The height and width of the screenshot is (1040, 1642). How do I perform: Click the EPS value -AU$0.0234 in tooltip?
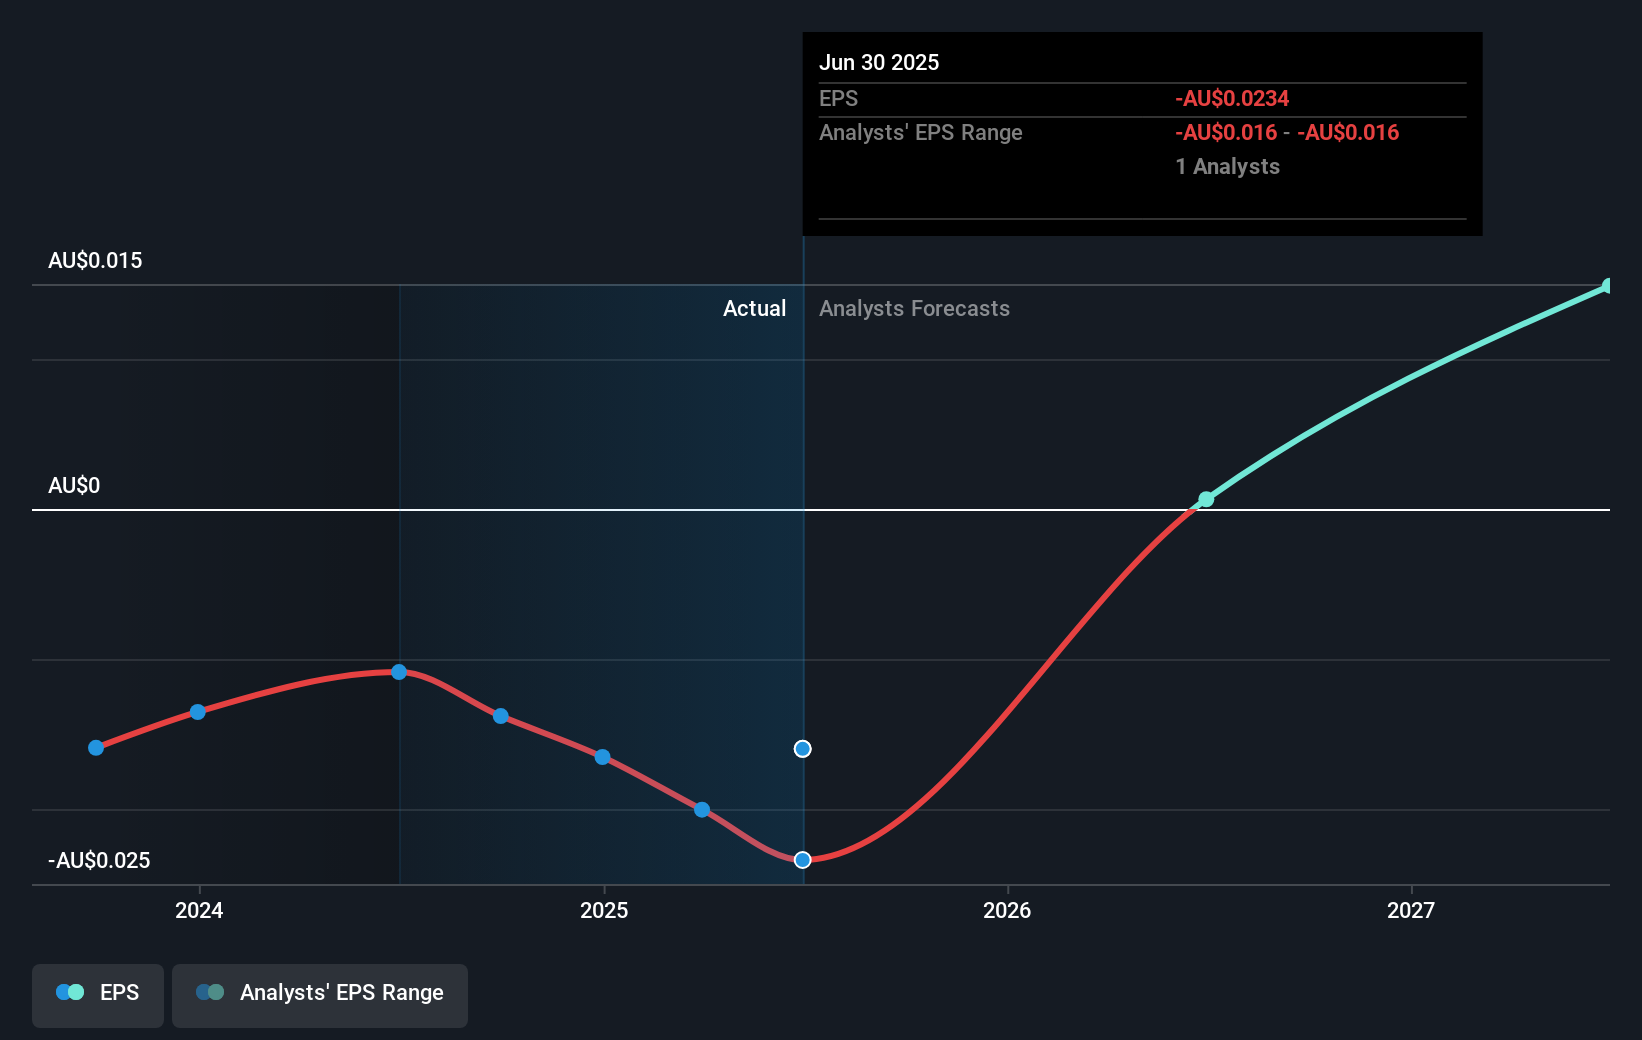(x=1232, y=98)
